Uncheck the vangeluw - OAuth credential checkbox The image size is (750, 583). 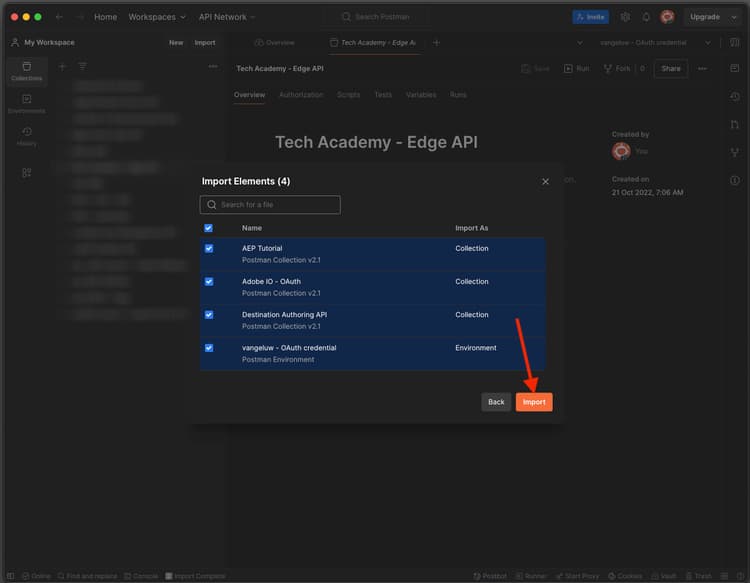[209, 348]
